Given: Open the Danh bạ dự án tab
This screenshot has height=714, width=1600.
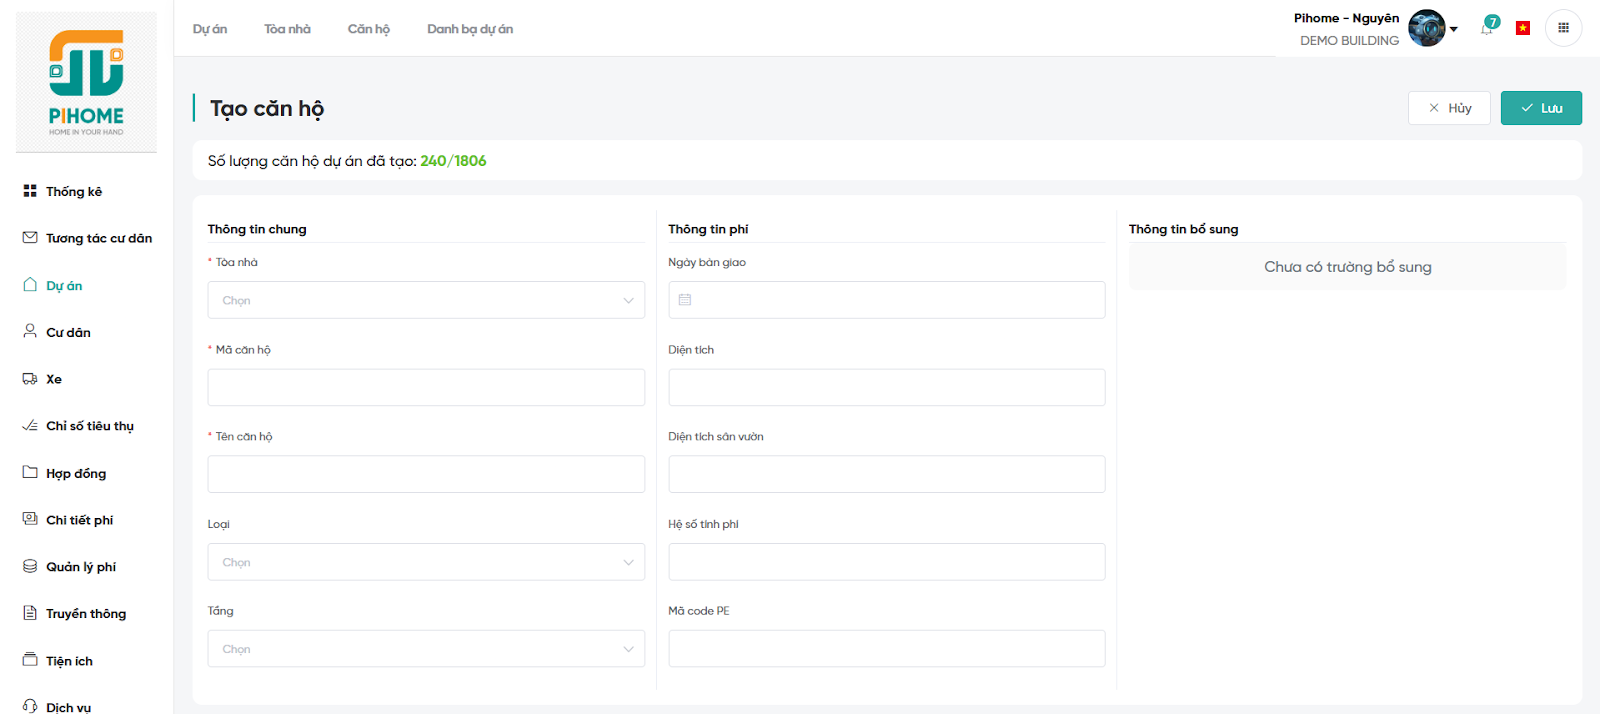Looking at the screenshot, I should tap(470, 29).
